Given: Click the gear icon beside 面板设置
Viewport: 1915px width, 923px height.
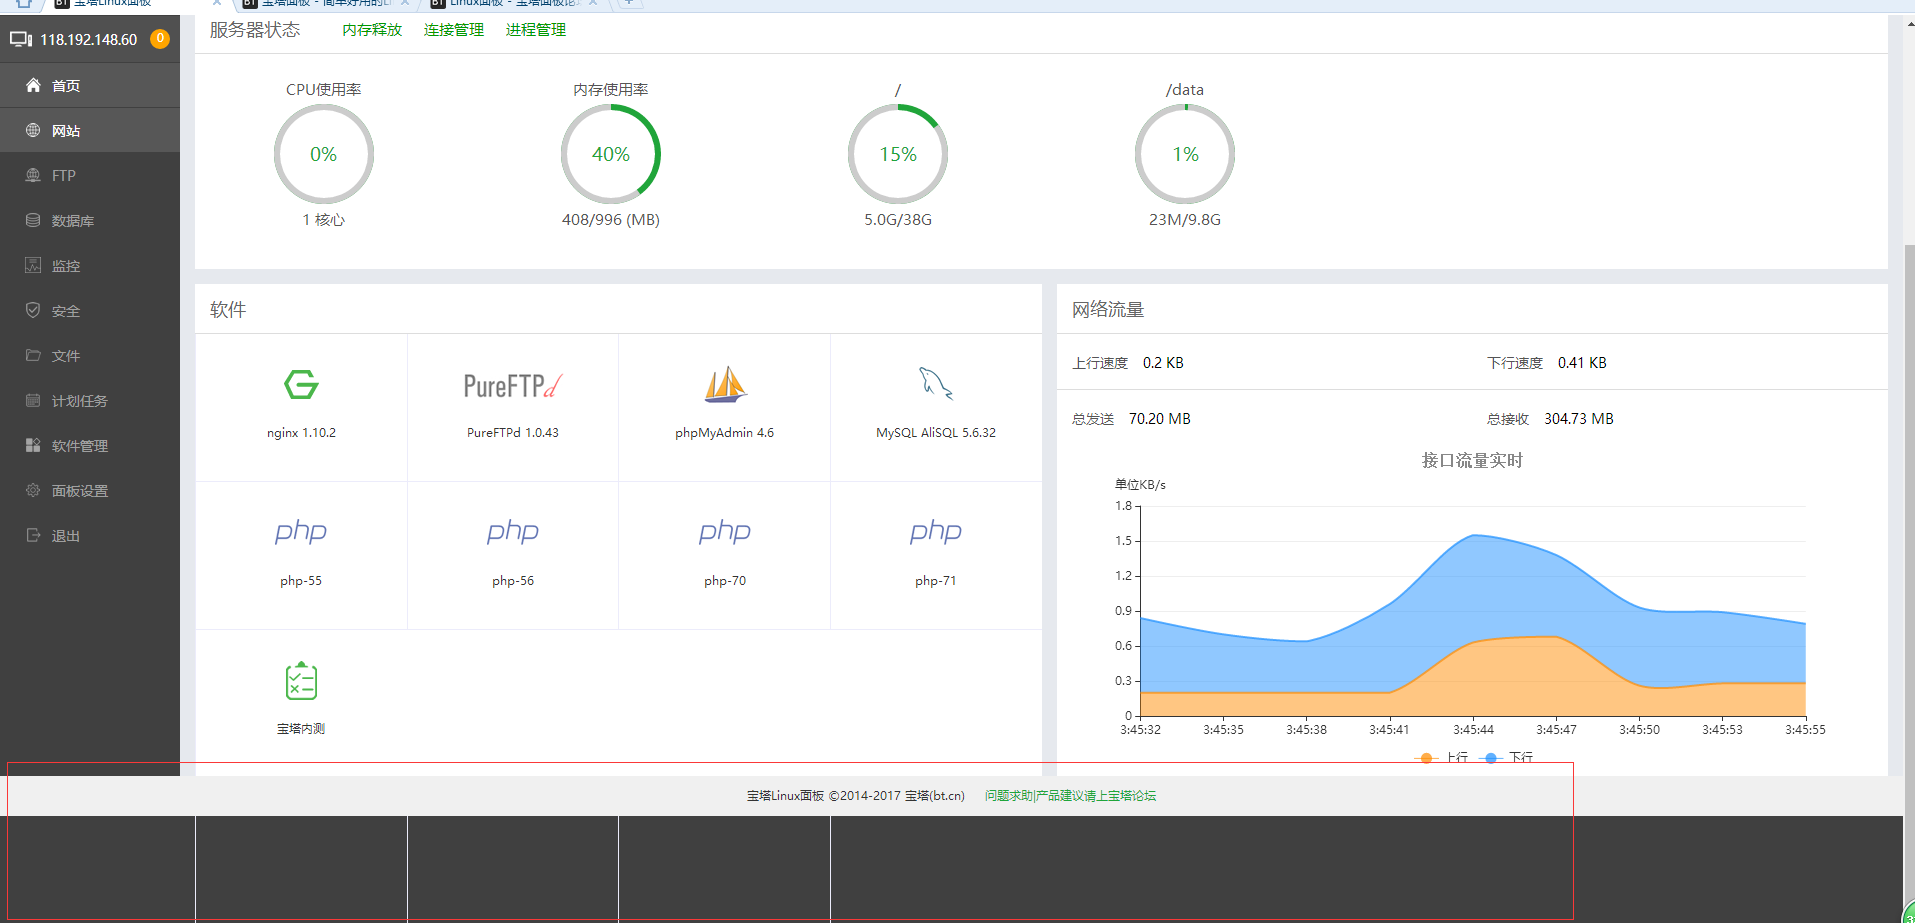Looking at the screenshot, I should (33, 490).
